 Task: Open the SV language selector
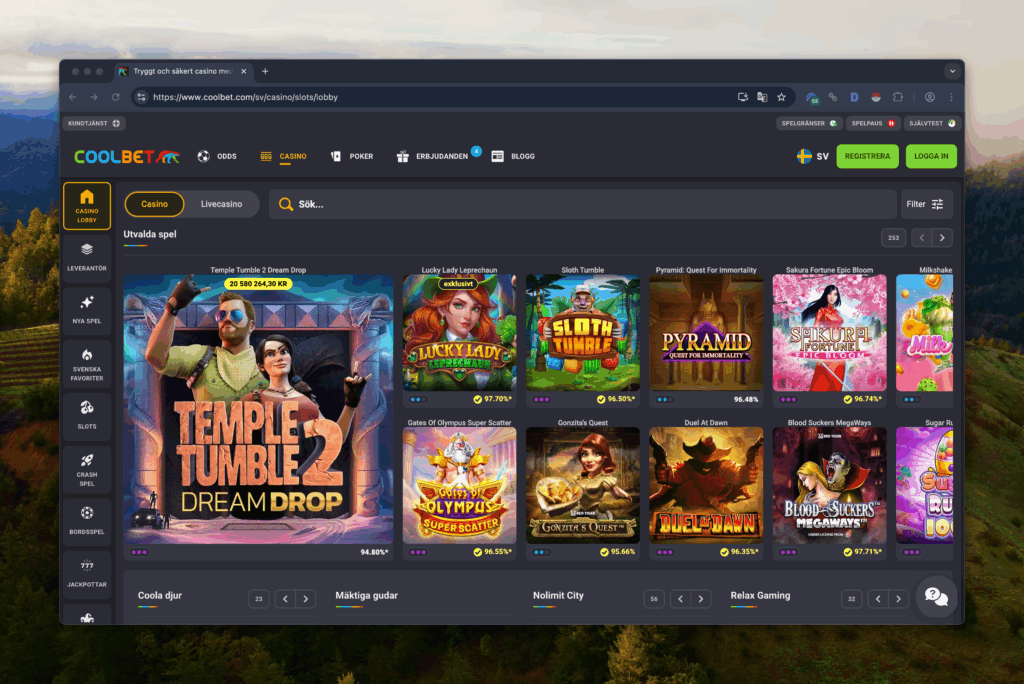tap(813, 157)
